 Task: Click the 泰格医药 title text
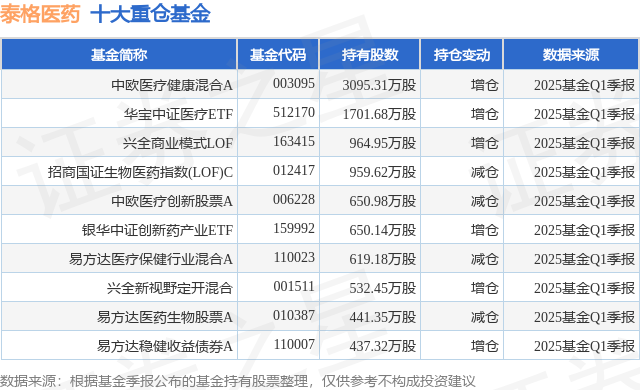(40, 14)
